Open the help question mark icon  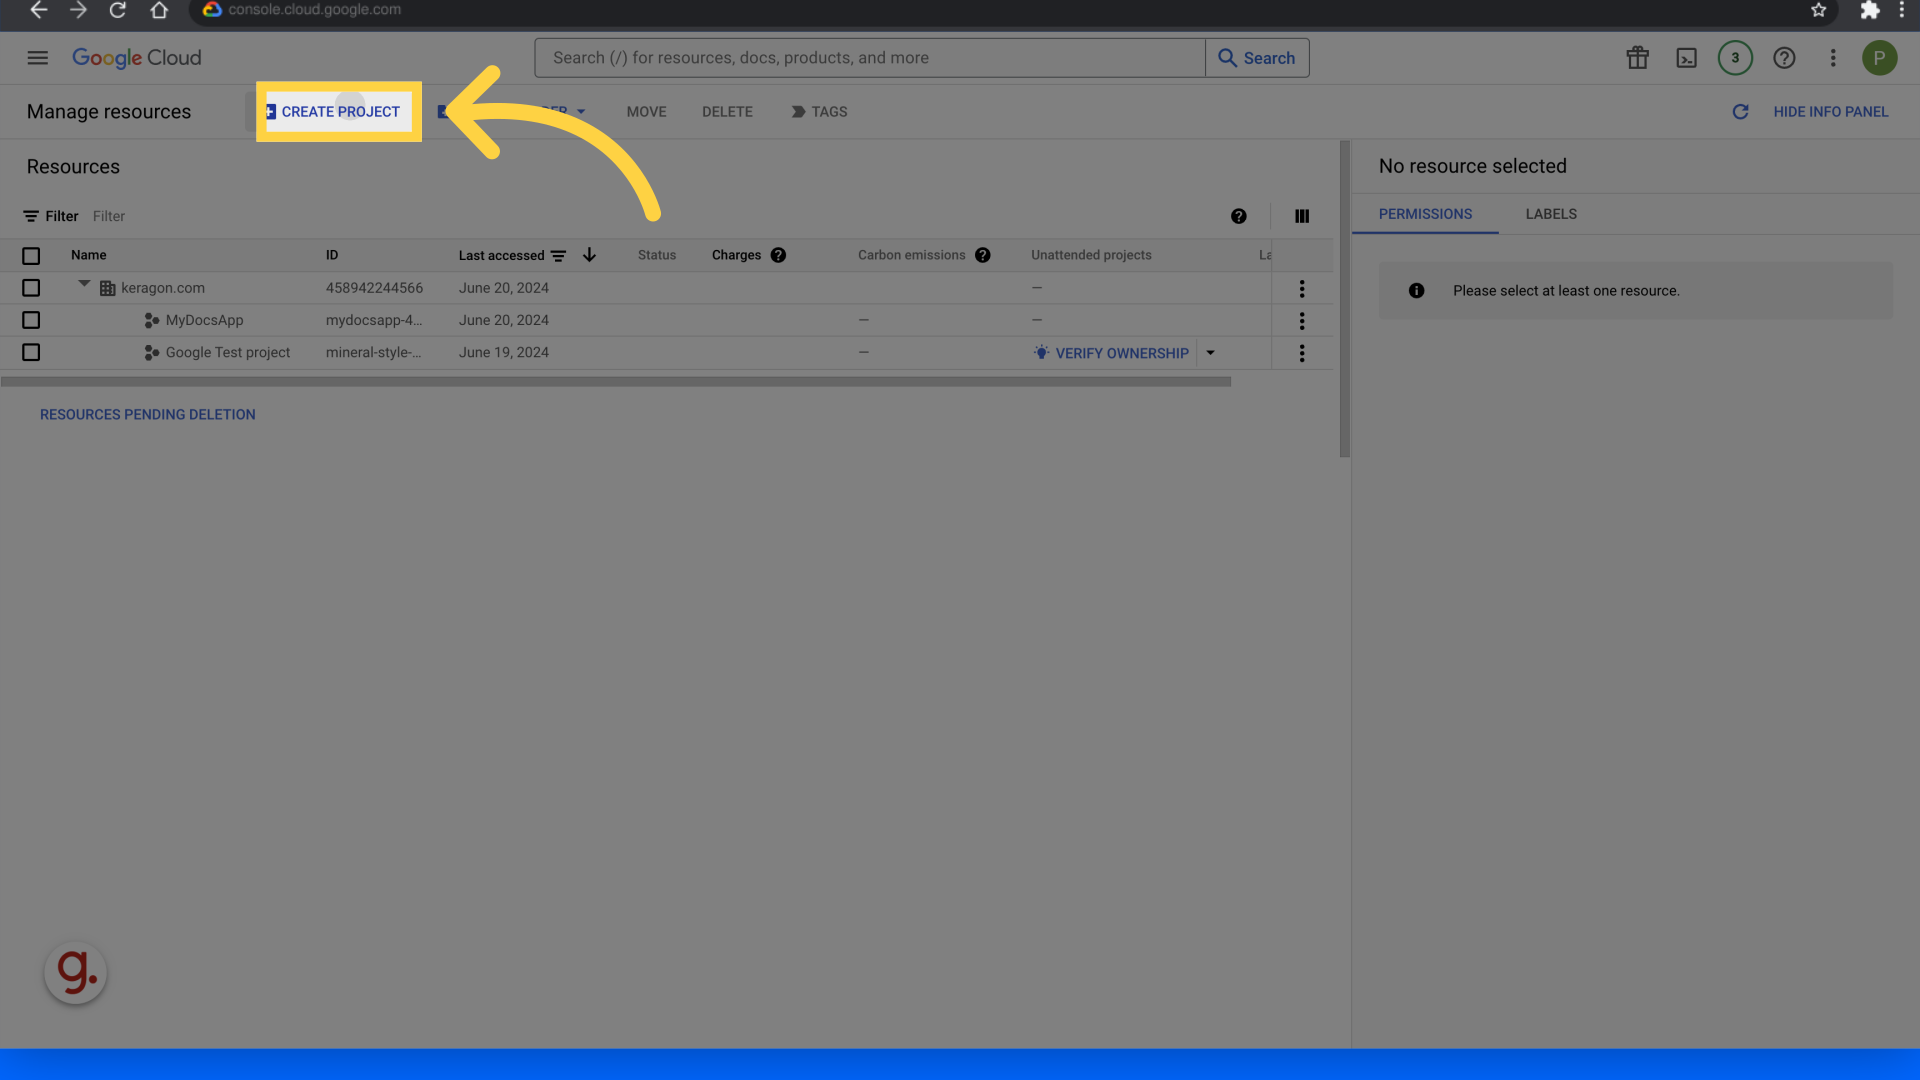1784,58
